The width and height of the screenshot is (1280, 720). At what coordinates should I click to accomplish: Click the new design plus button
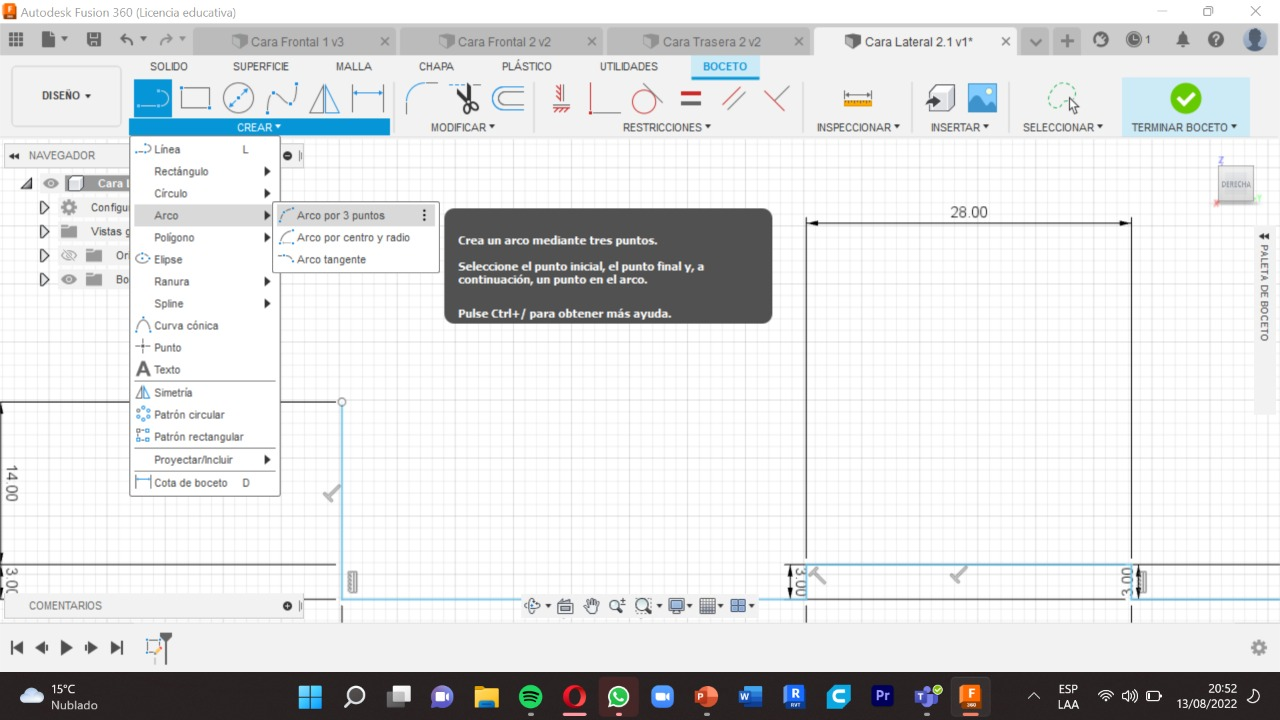(x=1067, y=40)
